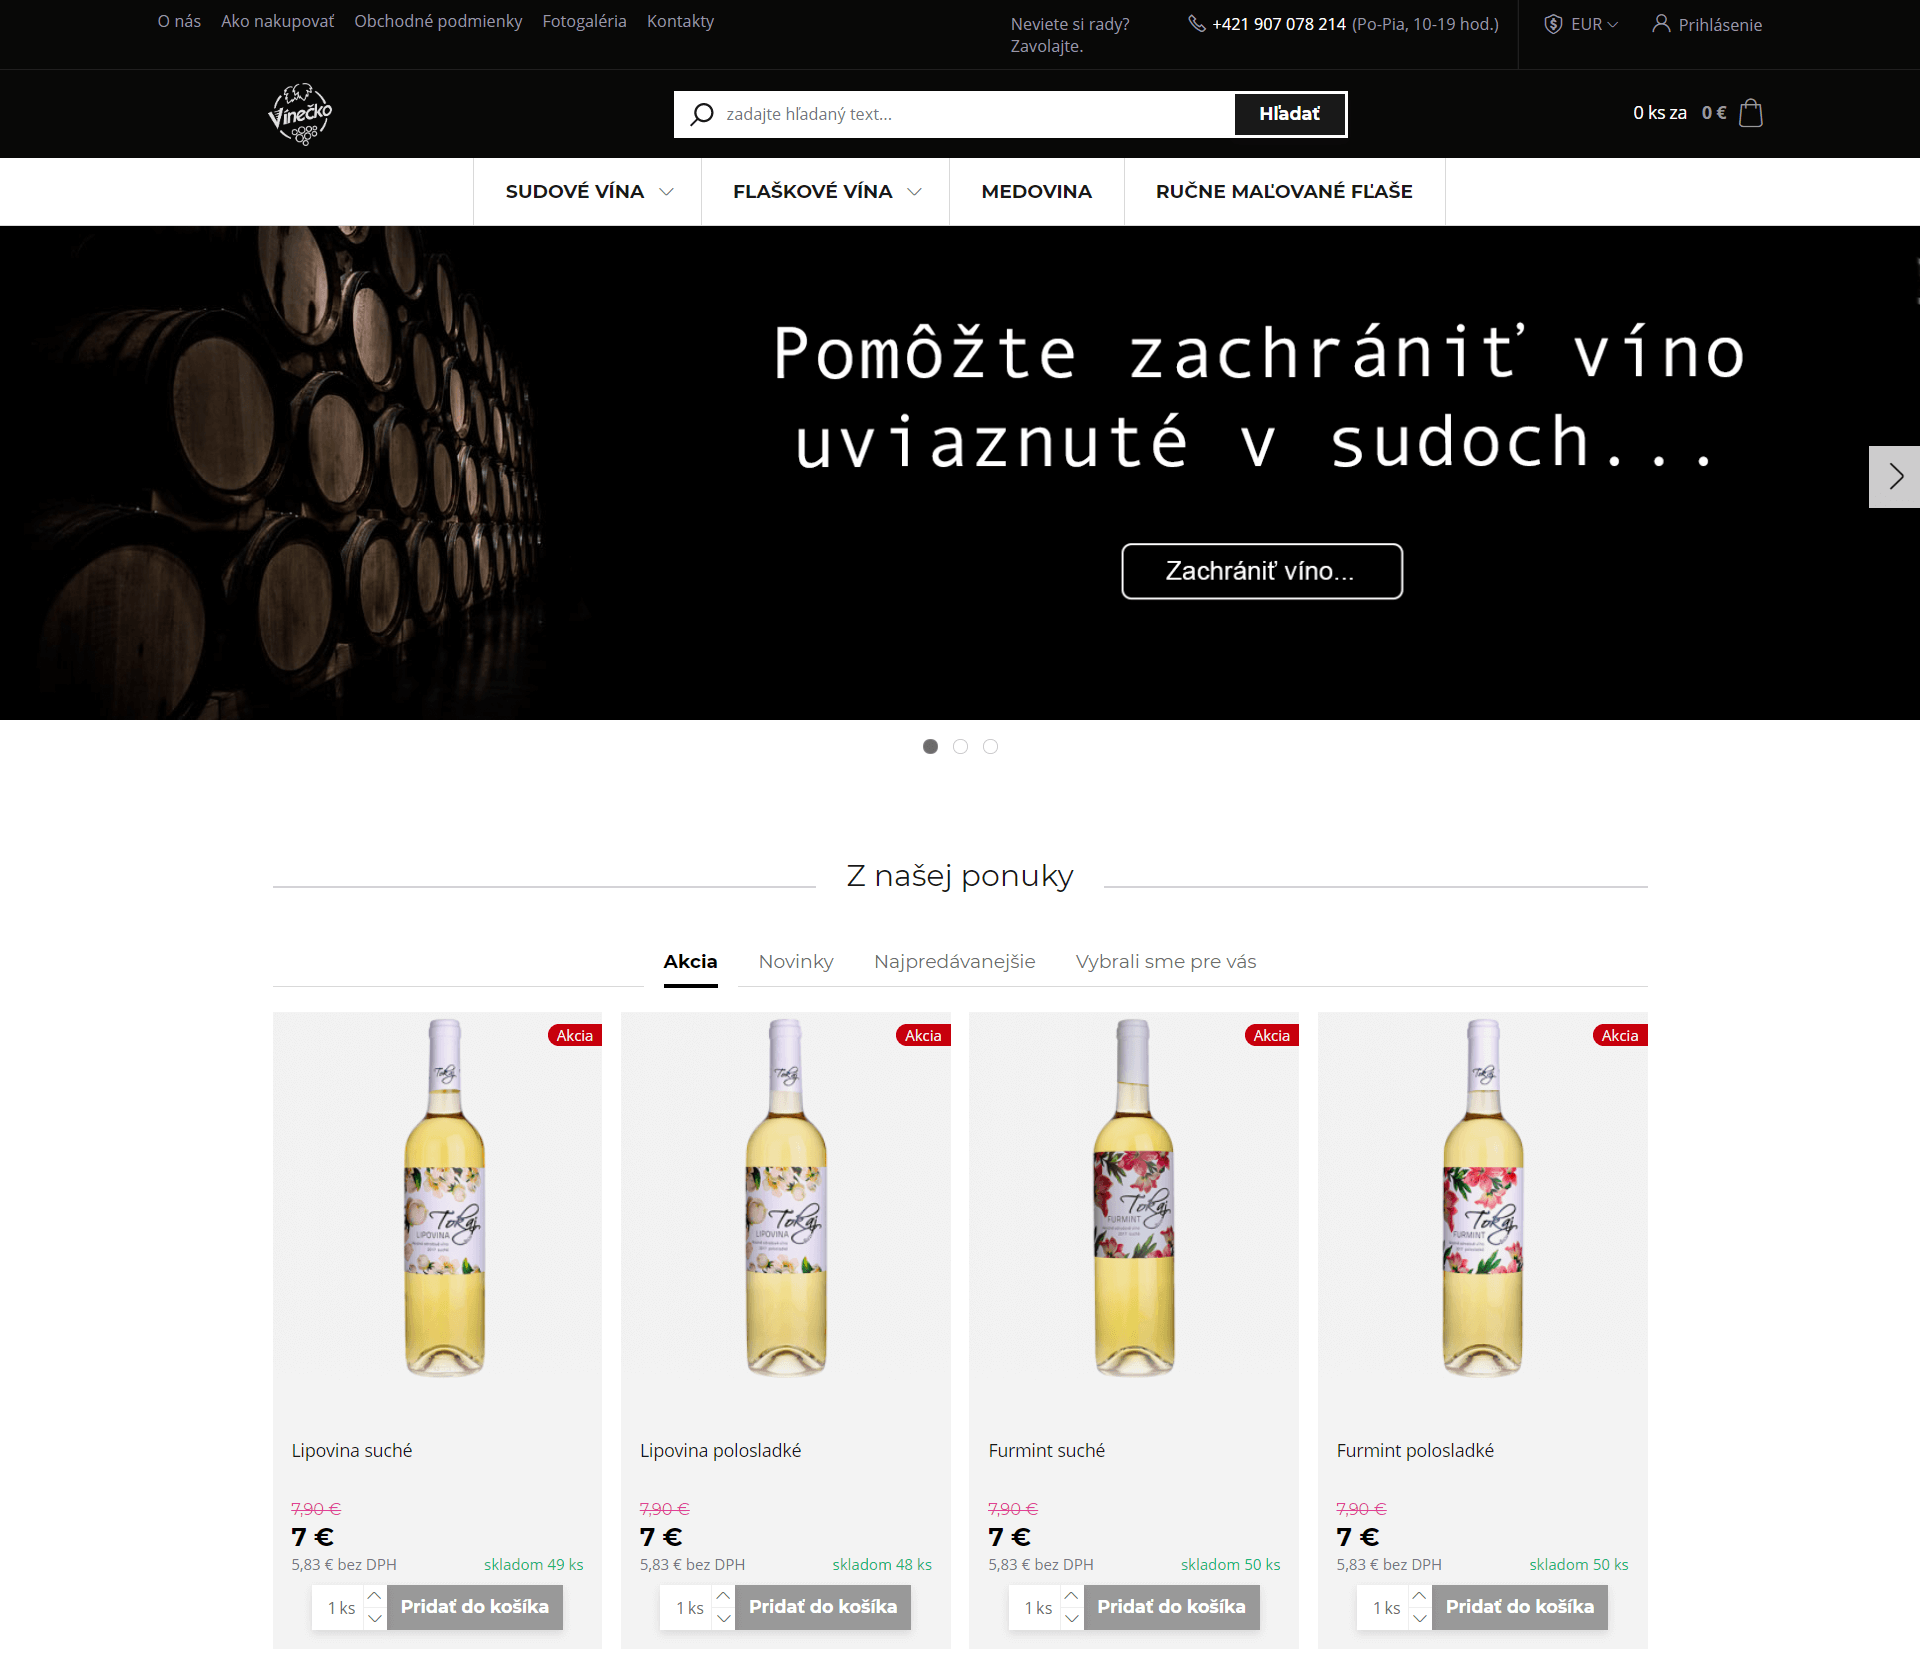1920x1665 pixels.
Task: Open the EUR currency dropdown
Action: [1582, 24]
